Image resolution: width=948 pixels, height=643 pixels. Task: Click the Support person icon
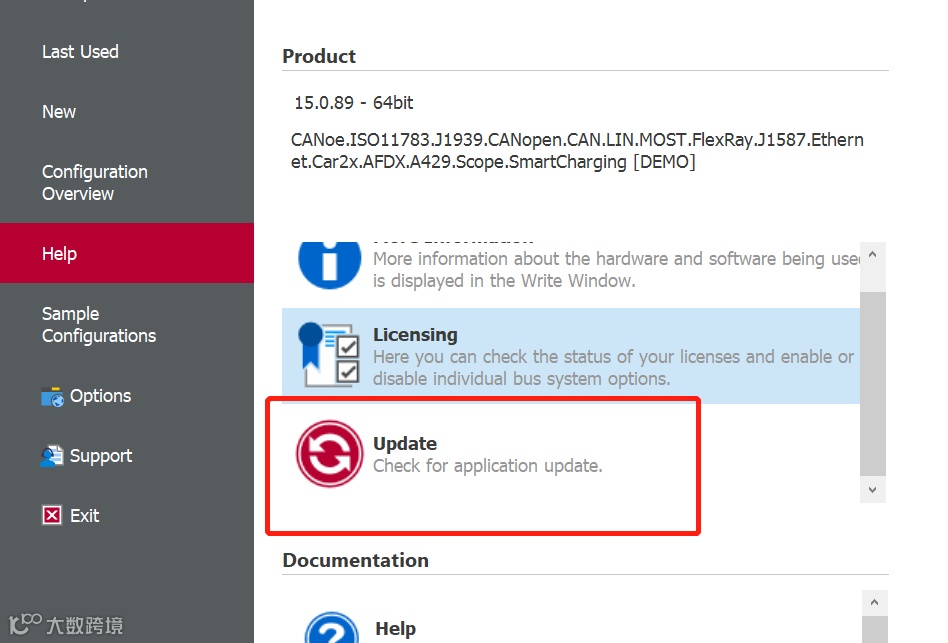(52, 456)
